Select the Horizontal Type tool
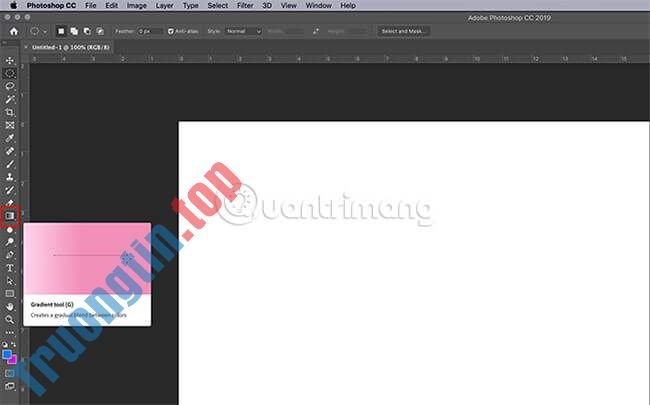 click(10, 268)
